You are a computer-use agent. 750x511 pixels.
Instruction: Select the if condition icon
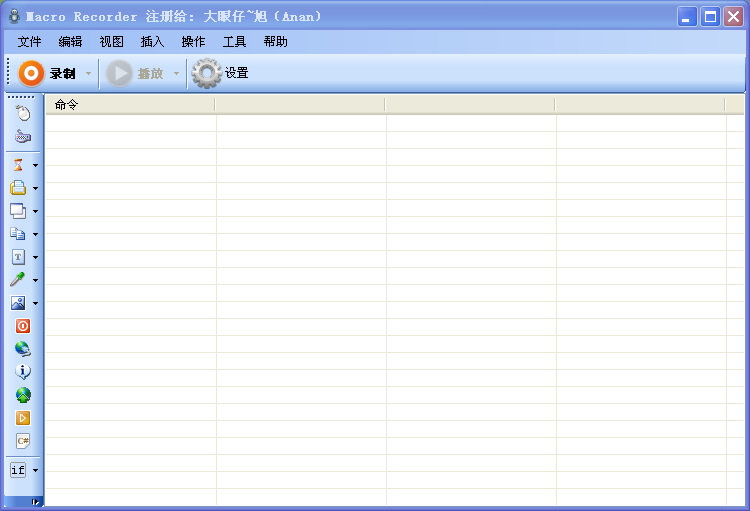18,470
